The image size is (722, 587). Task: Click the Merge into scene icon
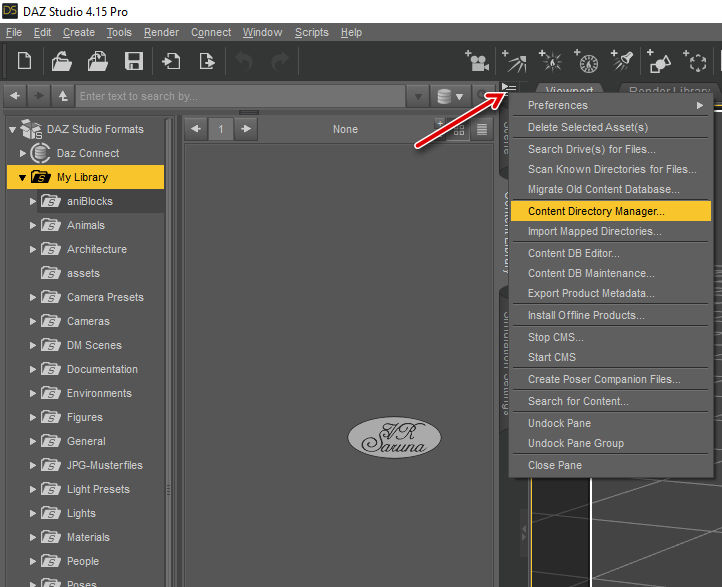(98, 61)
